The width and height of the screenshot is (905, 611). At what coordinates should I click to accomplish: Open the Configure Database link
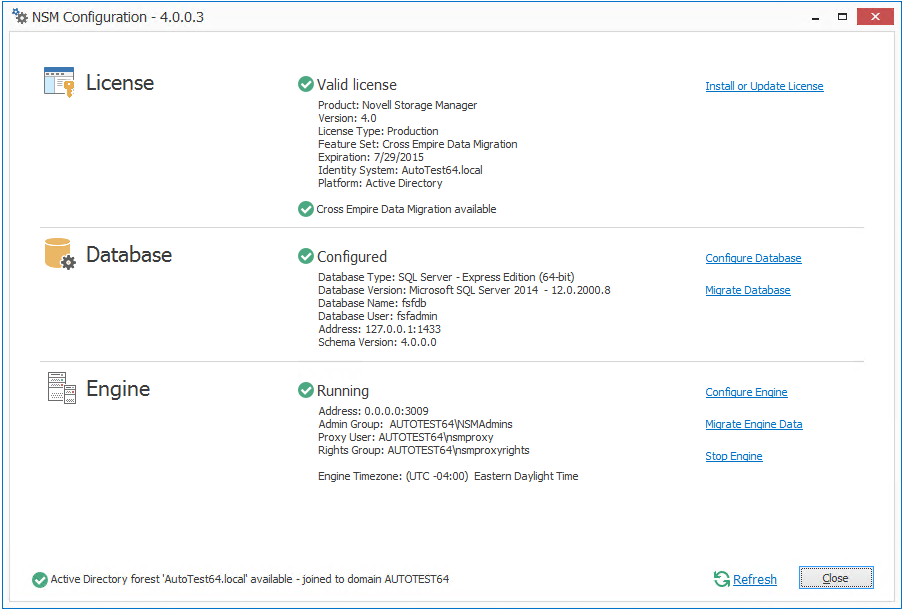[x=753, y=258]
